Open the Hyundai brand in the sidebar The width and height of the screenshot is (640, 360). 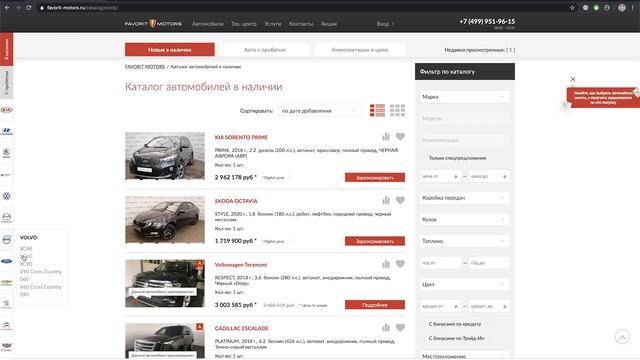[x=7, y=131]
